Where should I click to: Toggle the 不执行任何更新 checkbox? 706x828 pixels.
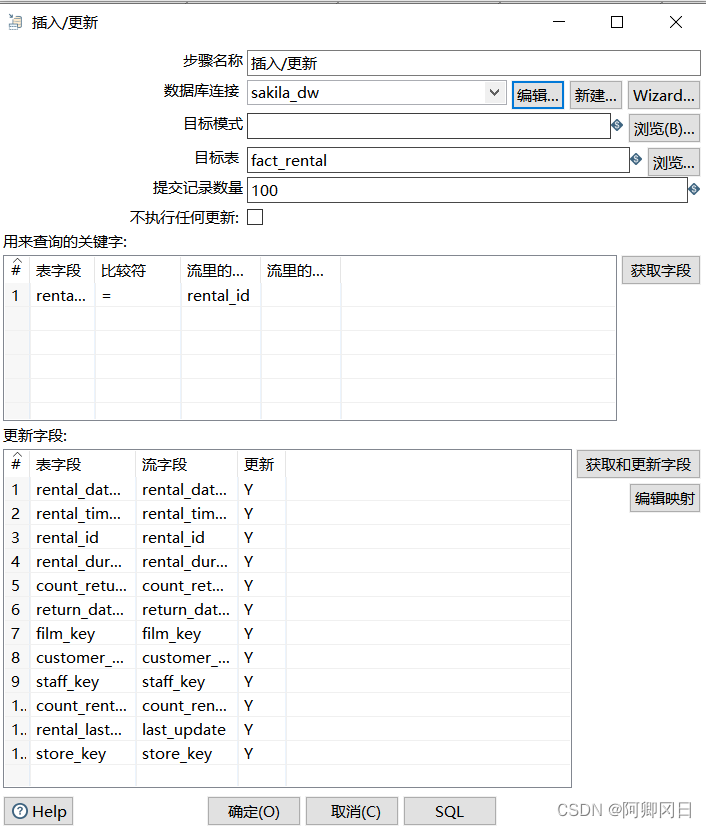[255, 217]
